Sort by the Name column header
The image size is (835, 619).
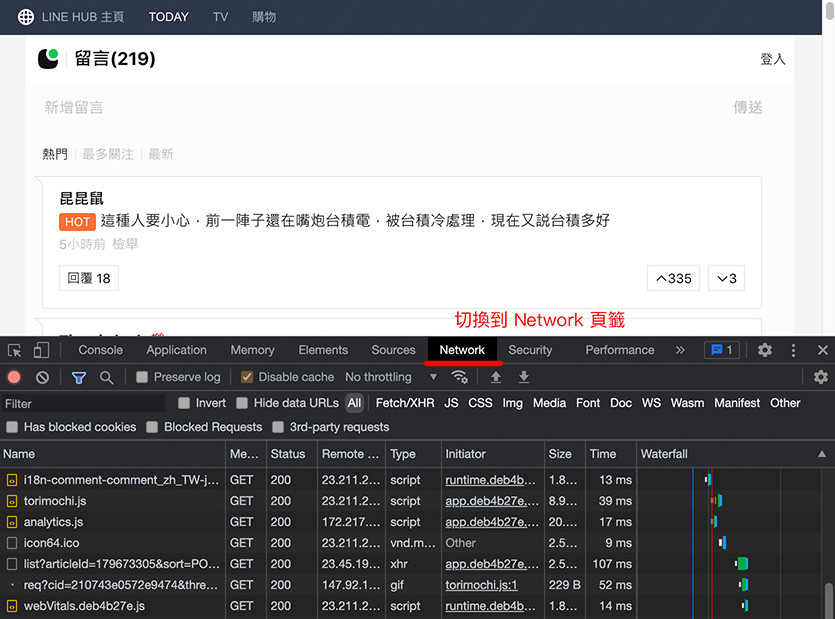pyautogui.click(x=112, y=454)
